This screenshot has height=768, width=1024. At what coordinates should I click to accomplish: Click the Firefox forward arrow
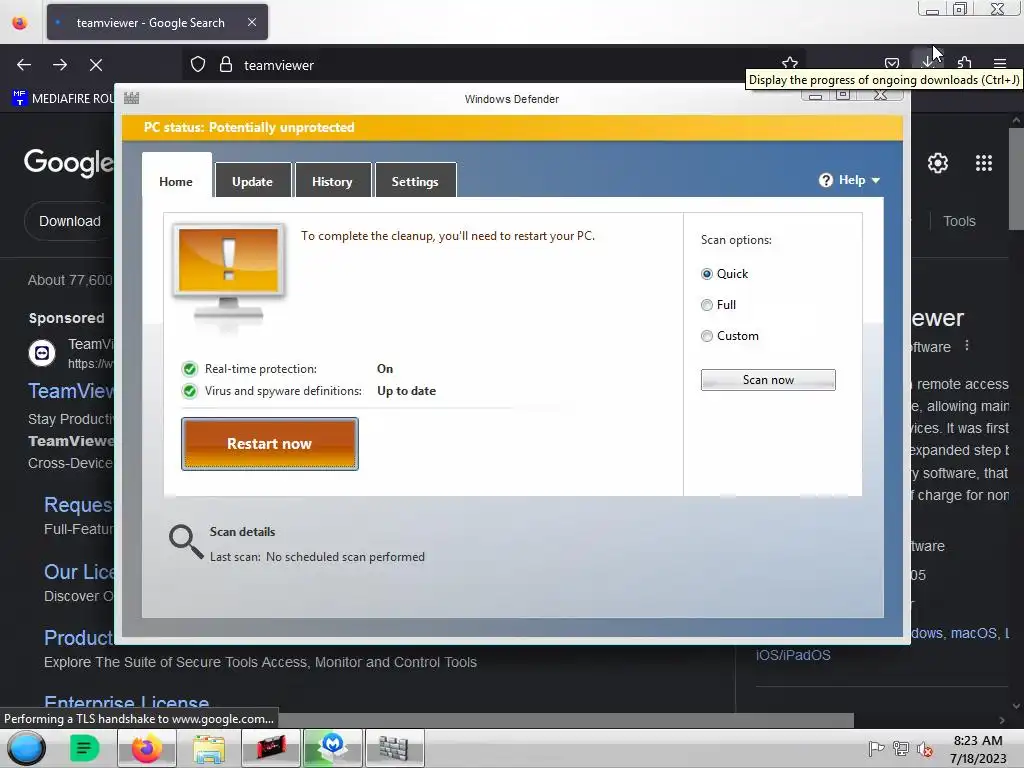pyautogui.click(x=60, y=65)
